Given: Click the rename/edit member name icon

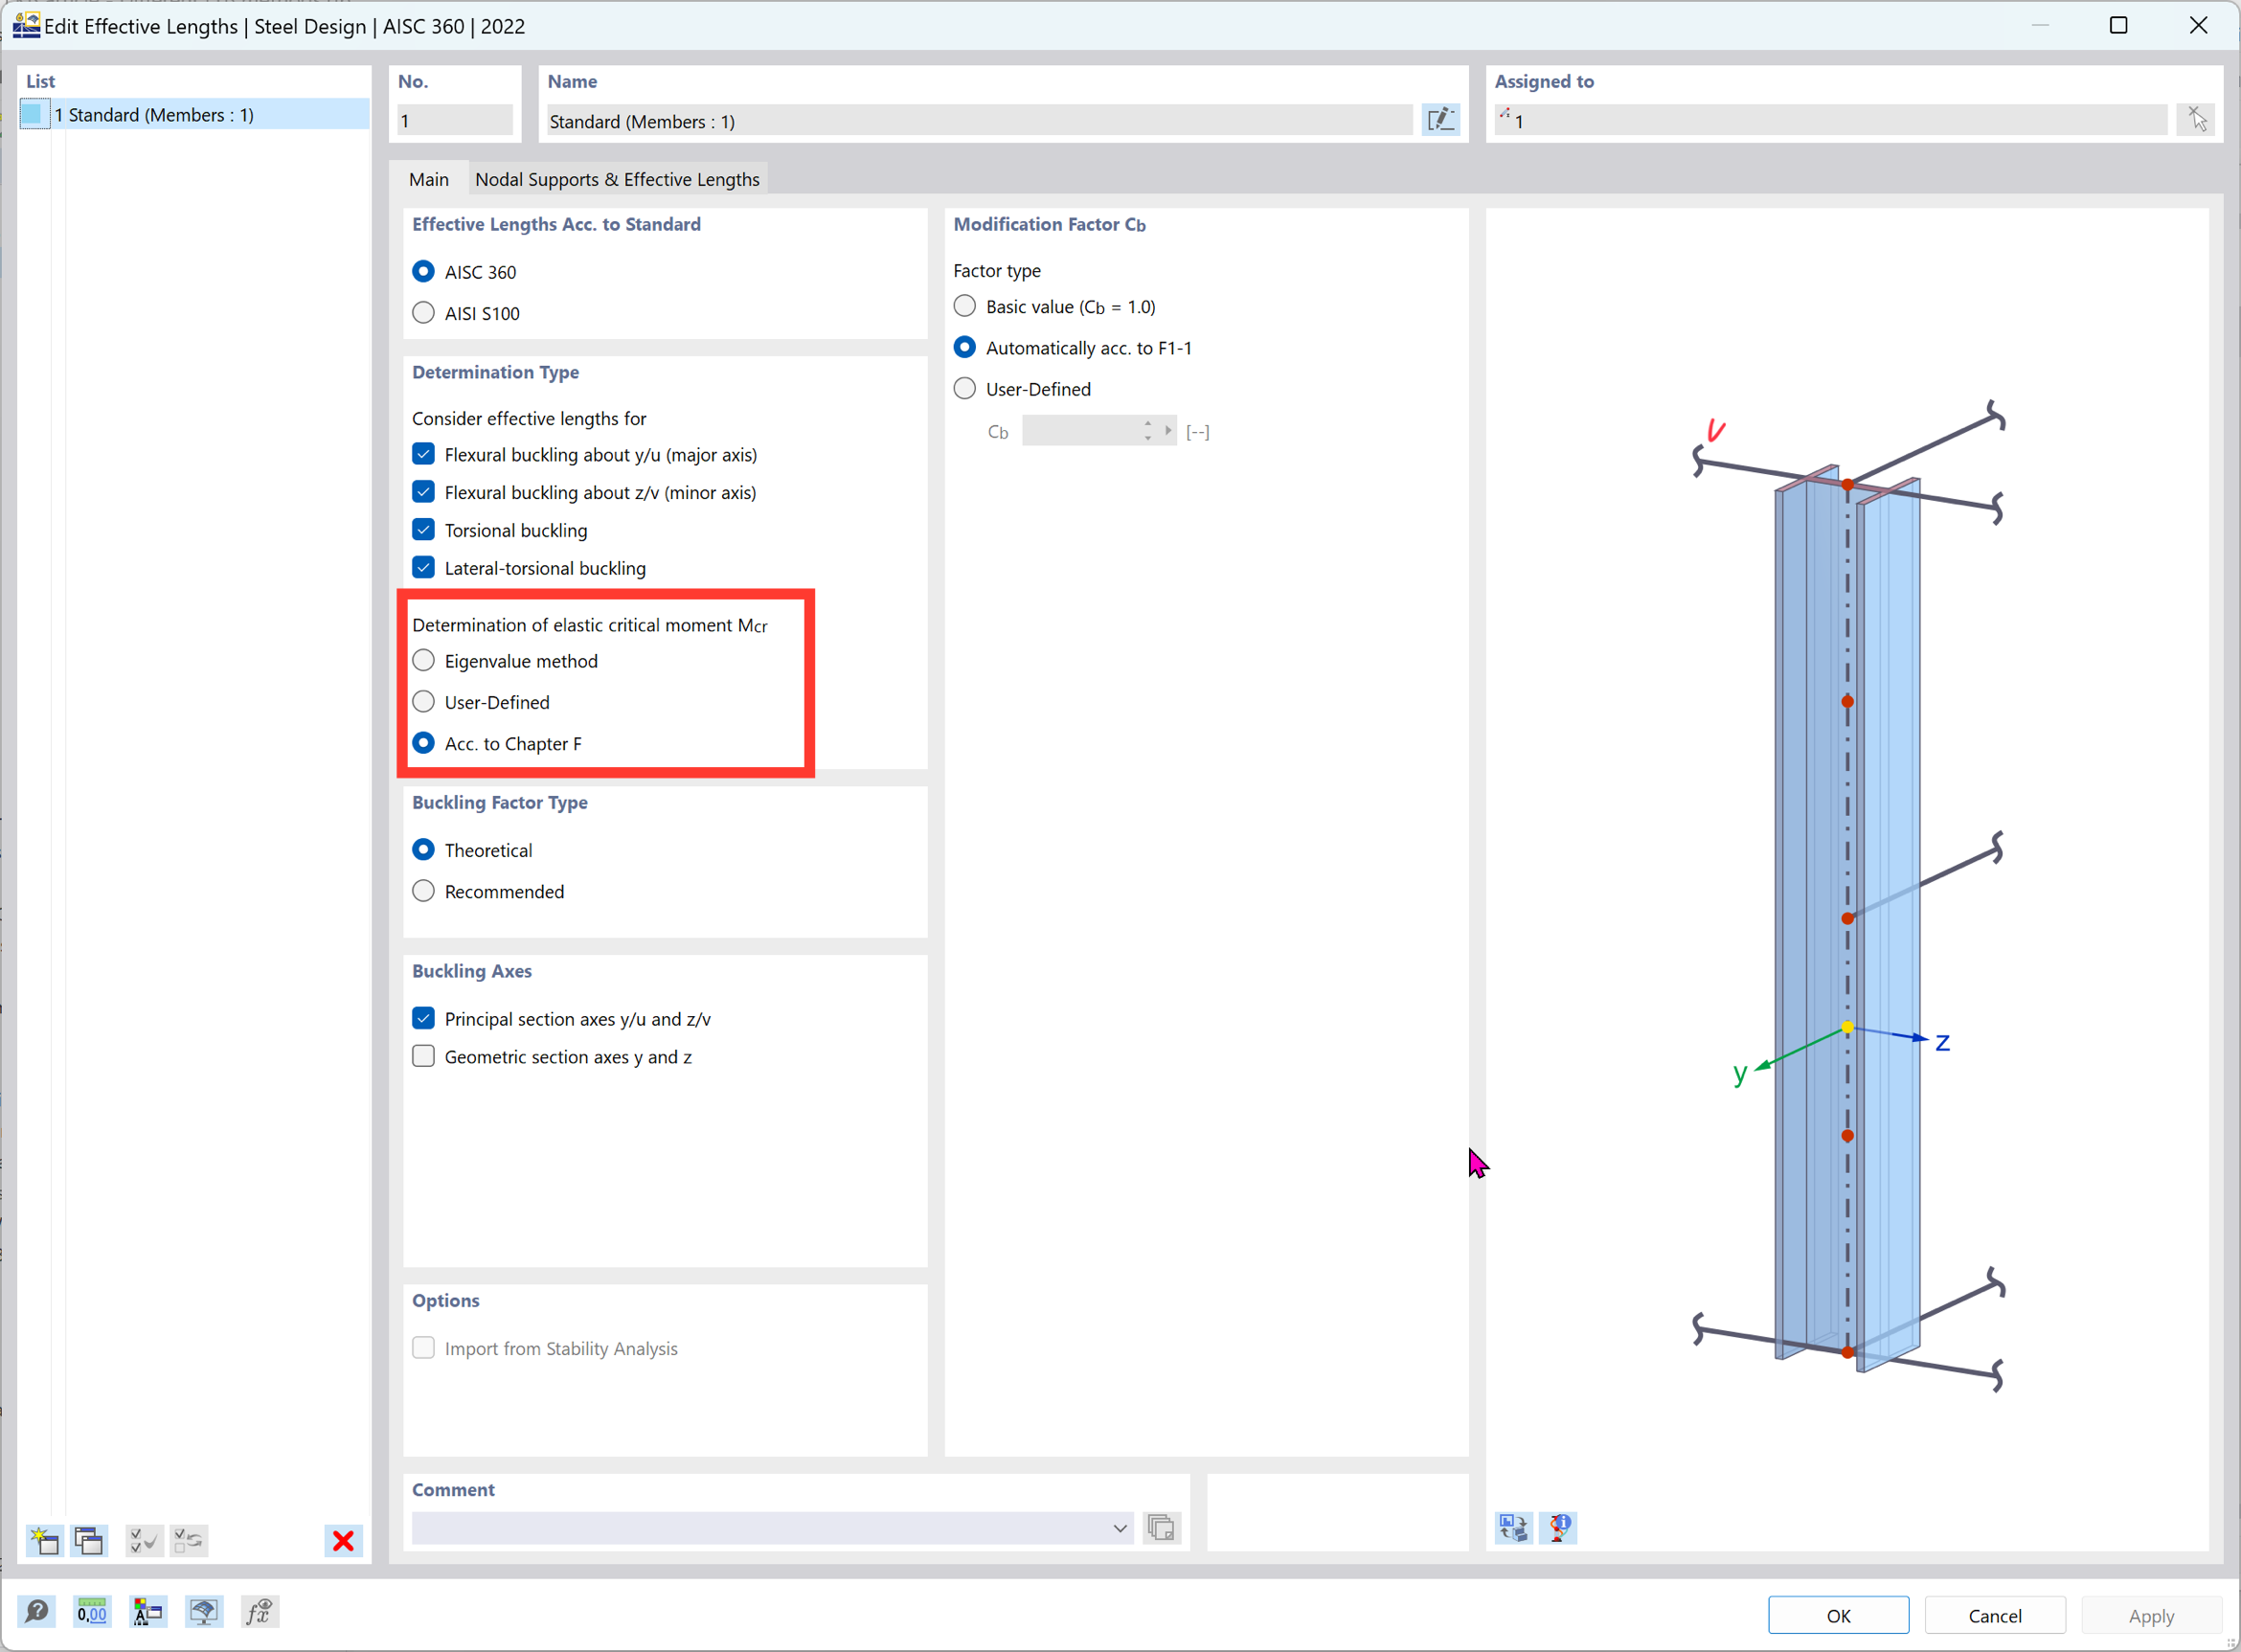Looking at the screenshot, I should coord(1440,119).
